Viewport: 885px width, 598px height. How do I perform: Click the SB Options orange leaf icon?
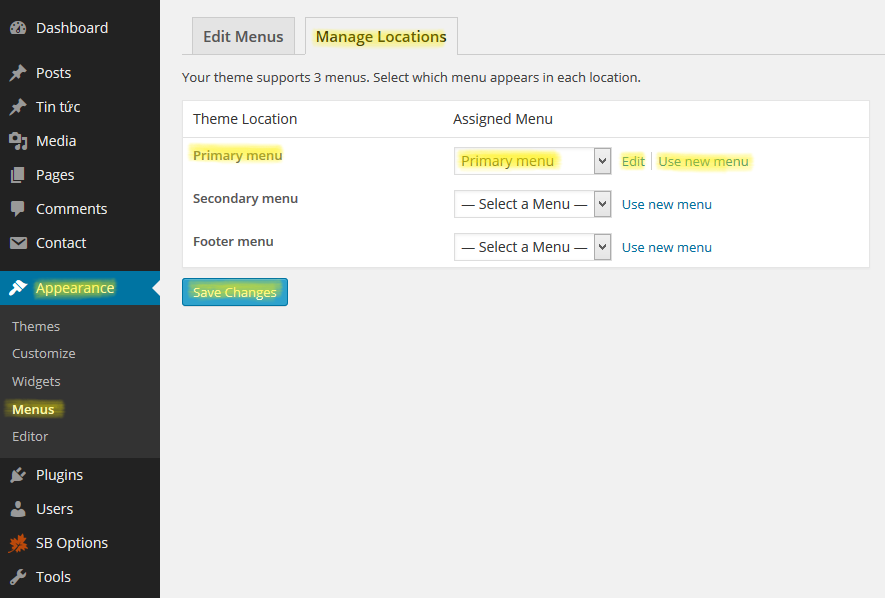[x=18, y=543]
